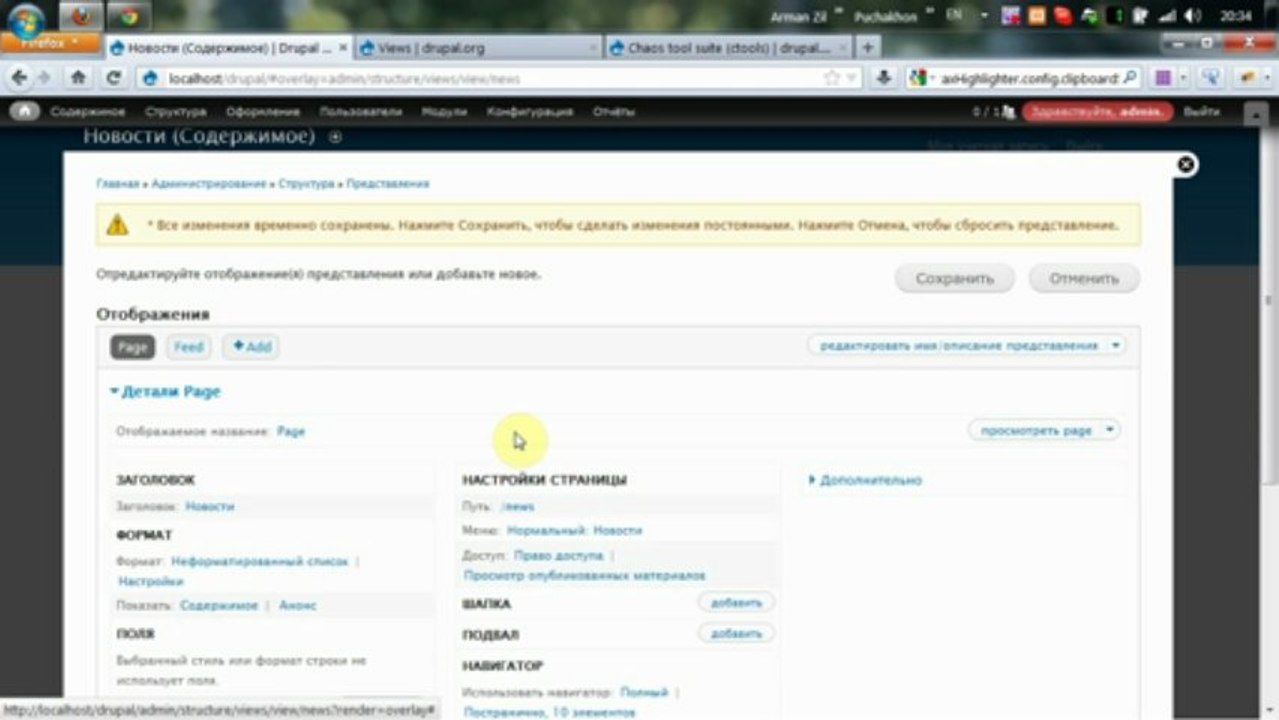Screen dimensions: 1279x720
Task: Open Конфигурация admin menu
Action: [x=530, y=112]
